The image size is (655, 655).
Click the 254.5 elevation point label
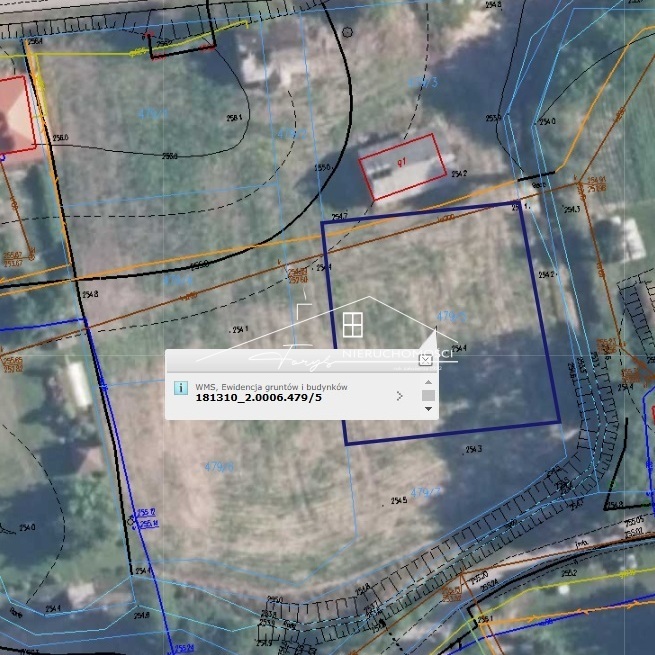click(396, 500)
